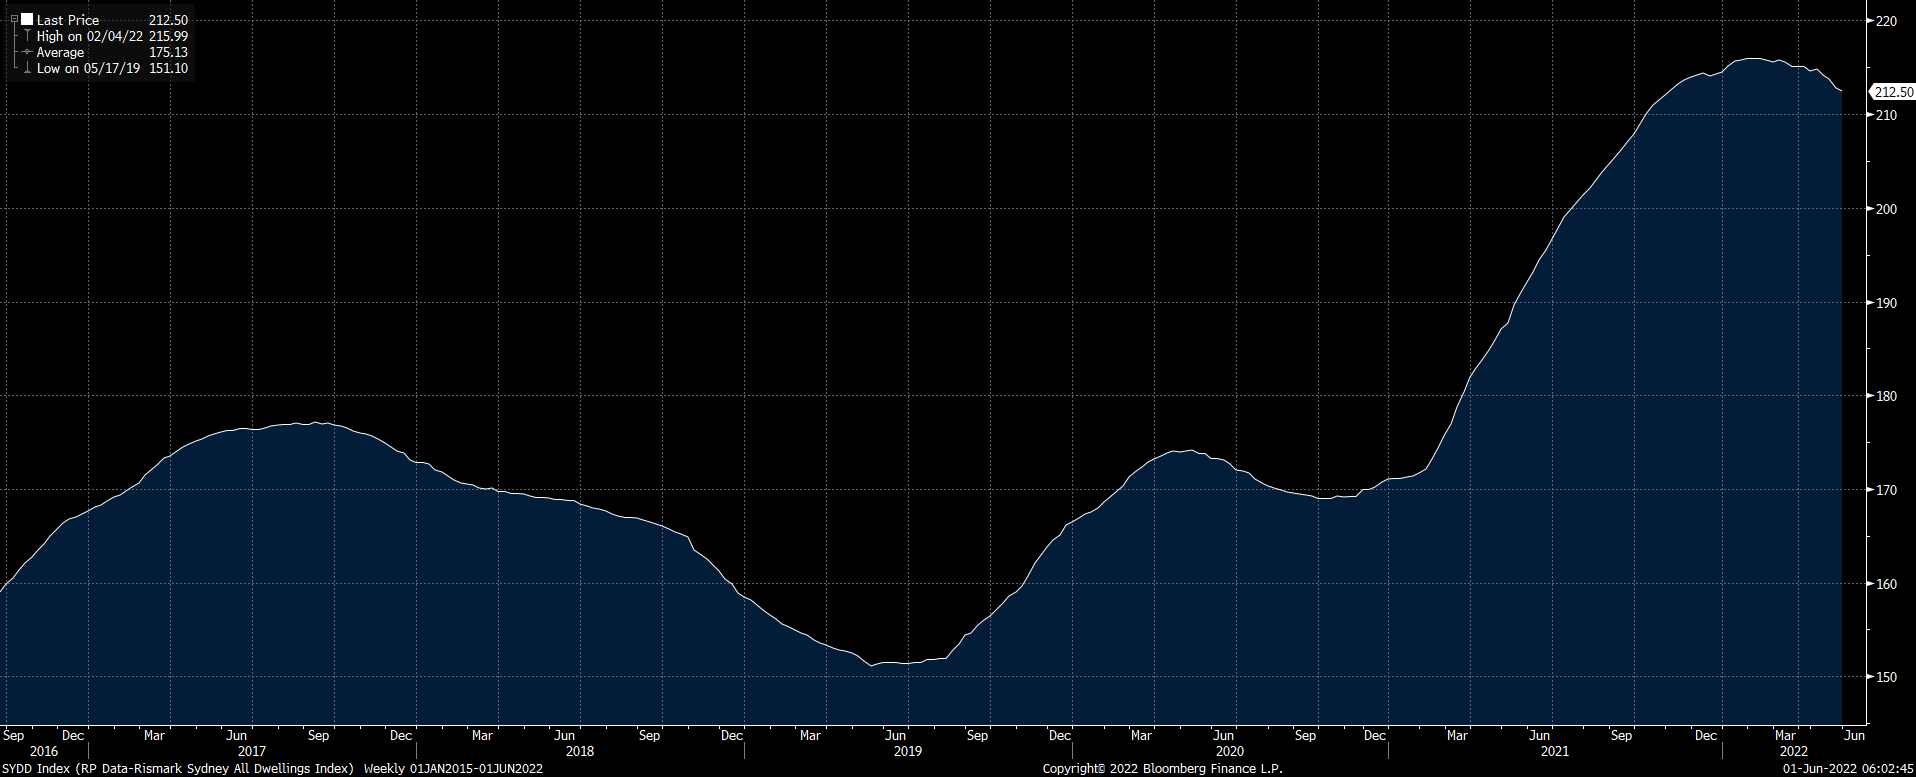Click the 212.50 price tag on right axis
The width and height of the screenshot is (1916, 777).
(x=1893, y=92)
